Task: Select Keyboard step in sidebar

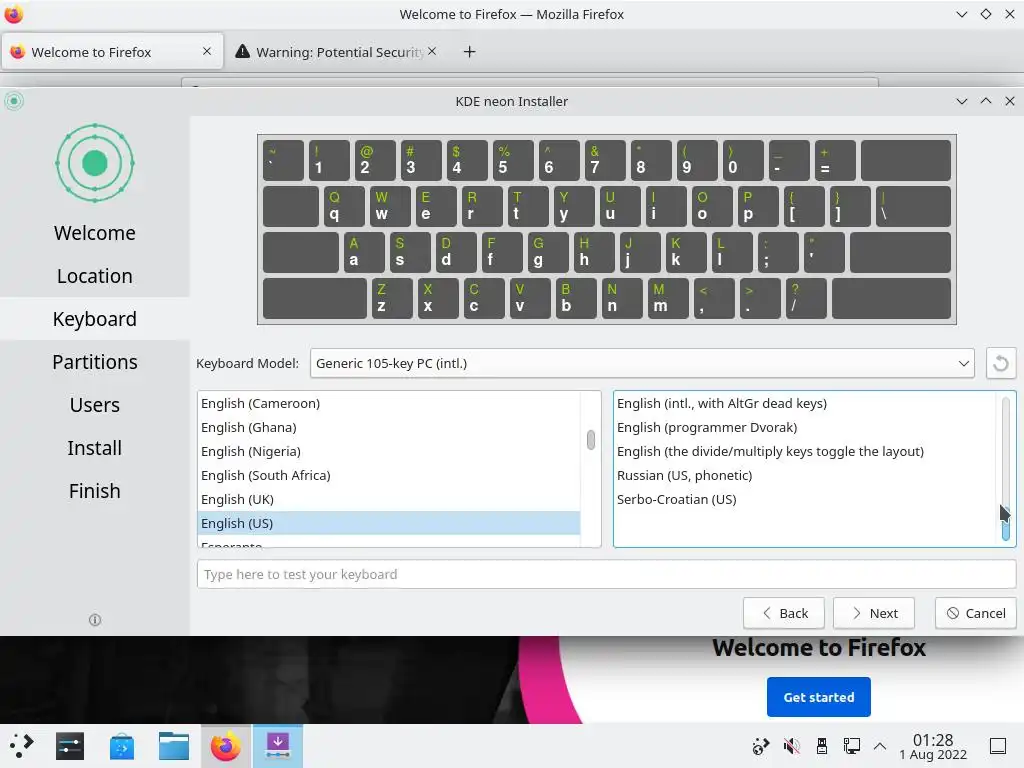Action: point(95,319)
